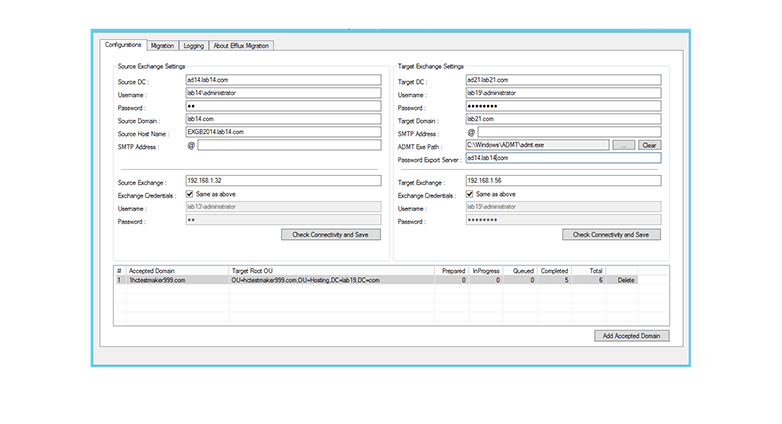782x424 pixels.
Task: Click the Source Exchange IP field
Action: pyautogui.click(x=283, y=181)
